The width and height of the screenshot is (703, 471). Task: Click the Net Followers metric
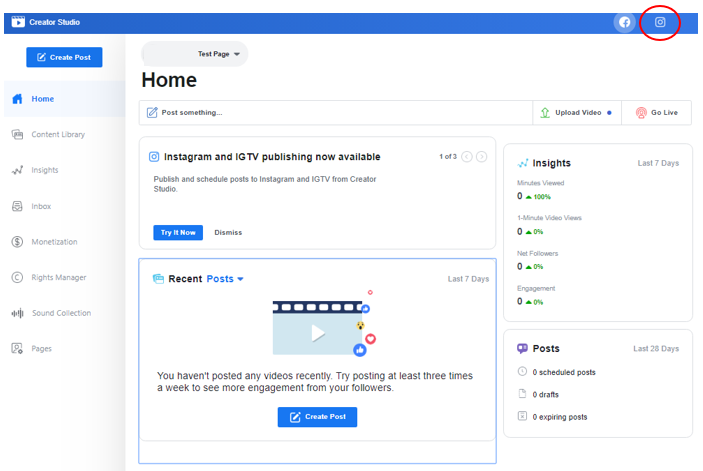[x=537, y=260]
